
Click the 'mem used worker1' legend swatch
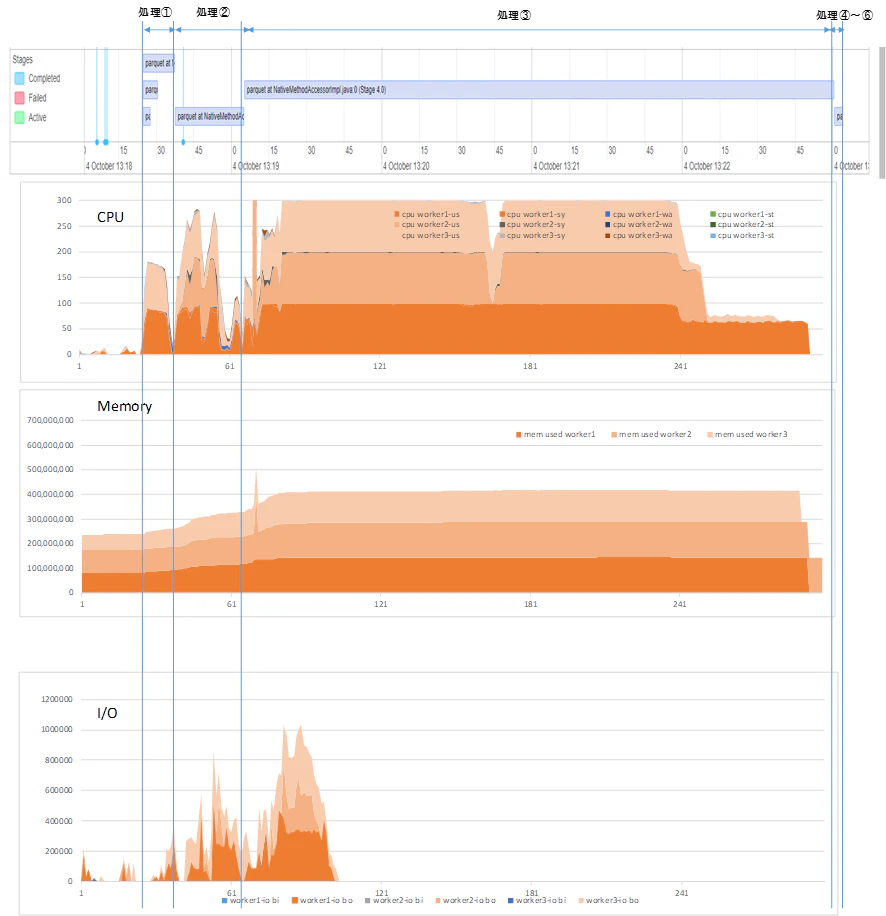[x=519, y=435]
